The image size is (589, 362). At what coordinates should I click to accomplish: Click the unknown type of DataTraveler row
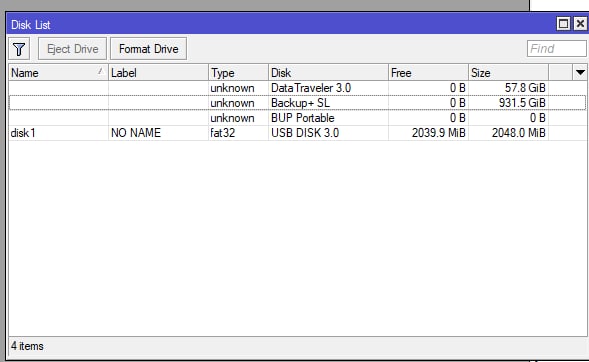(232, 88)
